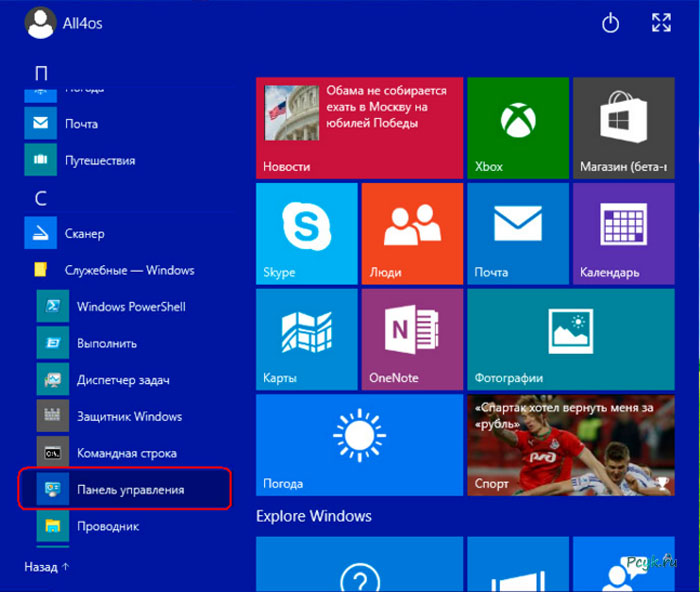Select the Защитник Windows text label
Screen dimensions: 700x592
coord(129,417)
